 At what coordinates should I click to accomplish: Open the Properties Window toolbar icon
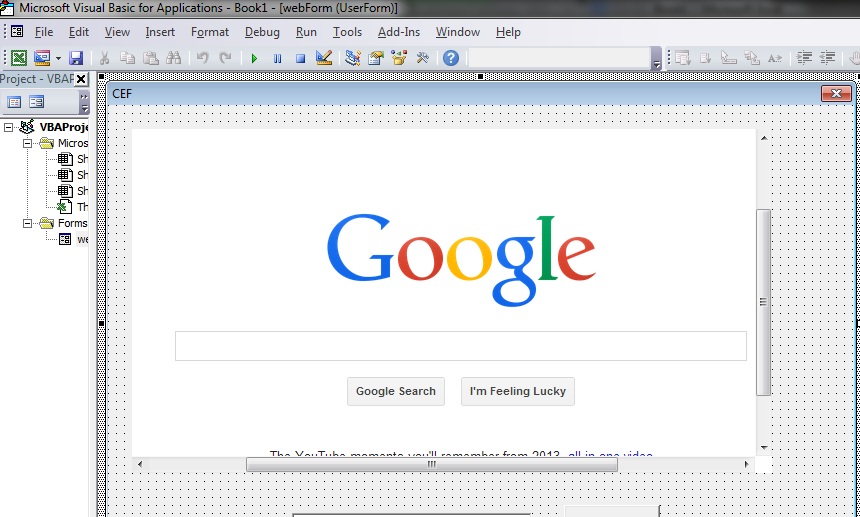click(376, 58)
